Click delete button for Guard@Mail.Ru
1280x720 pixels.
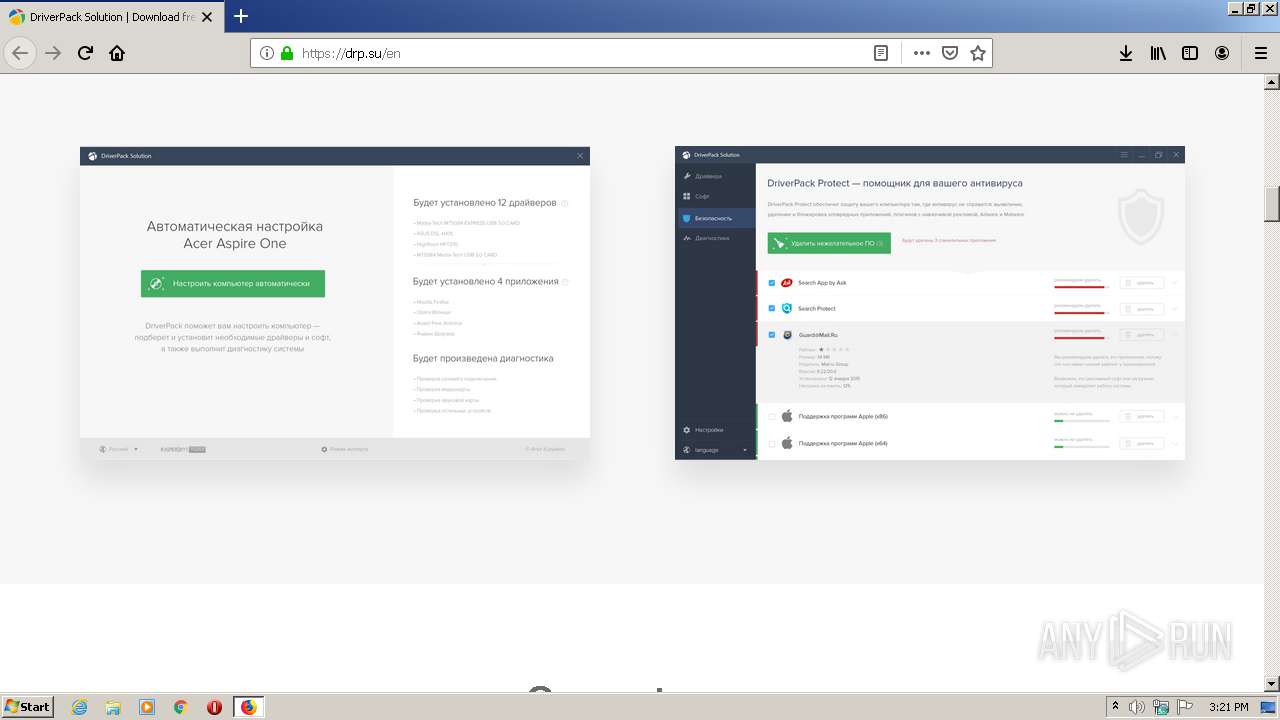tap(1141, 335)
